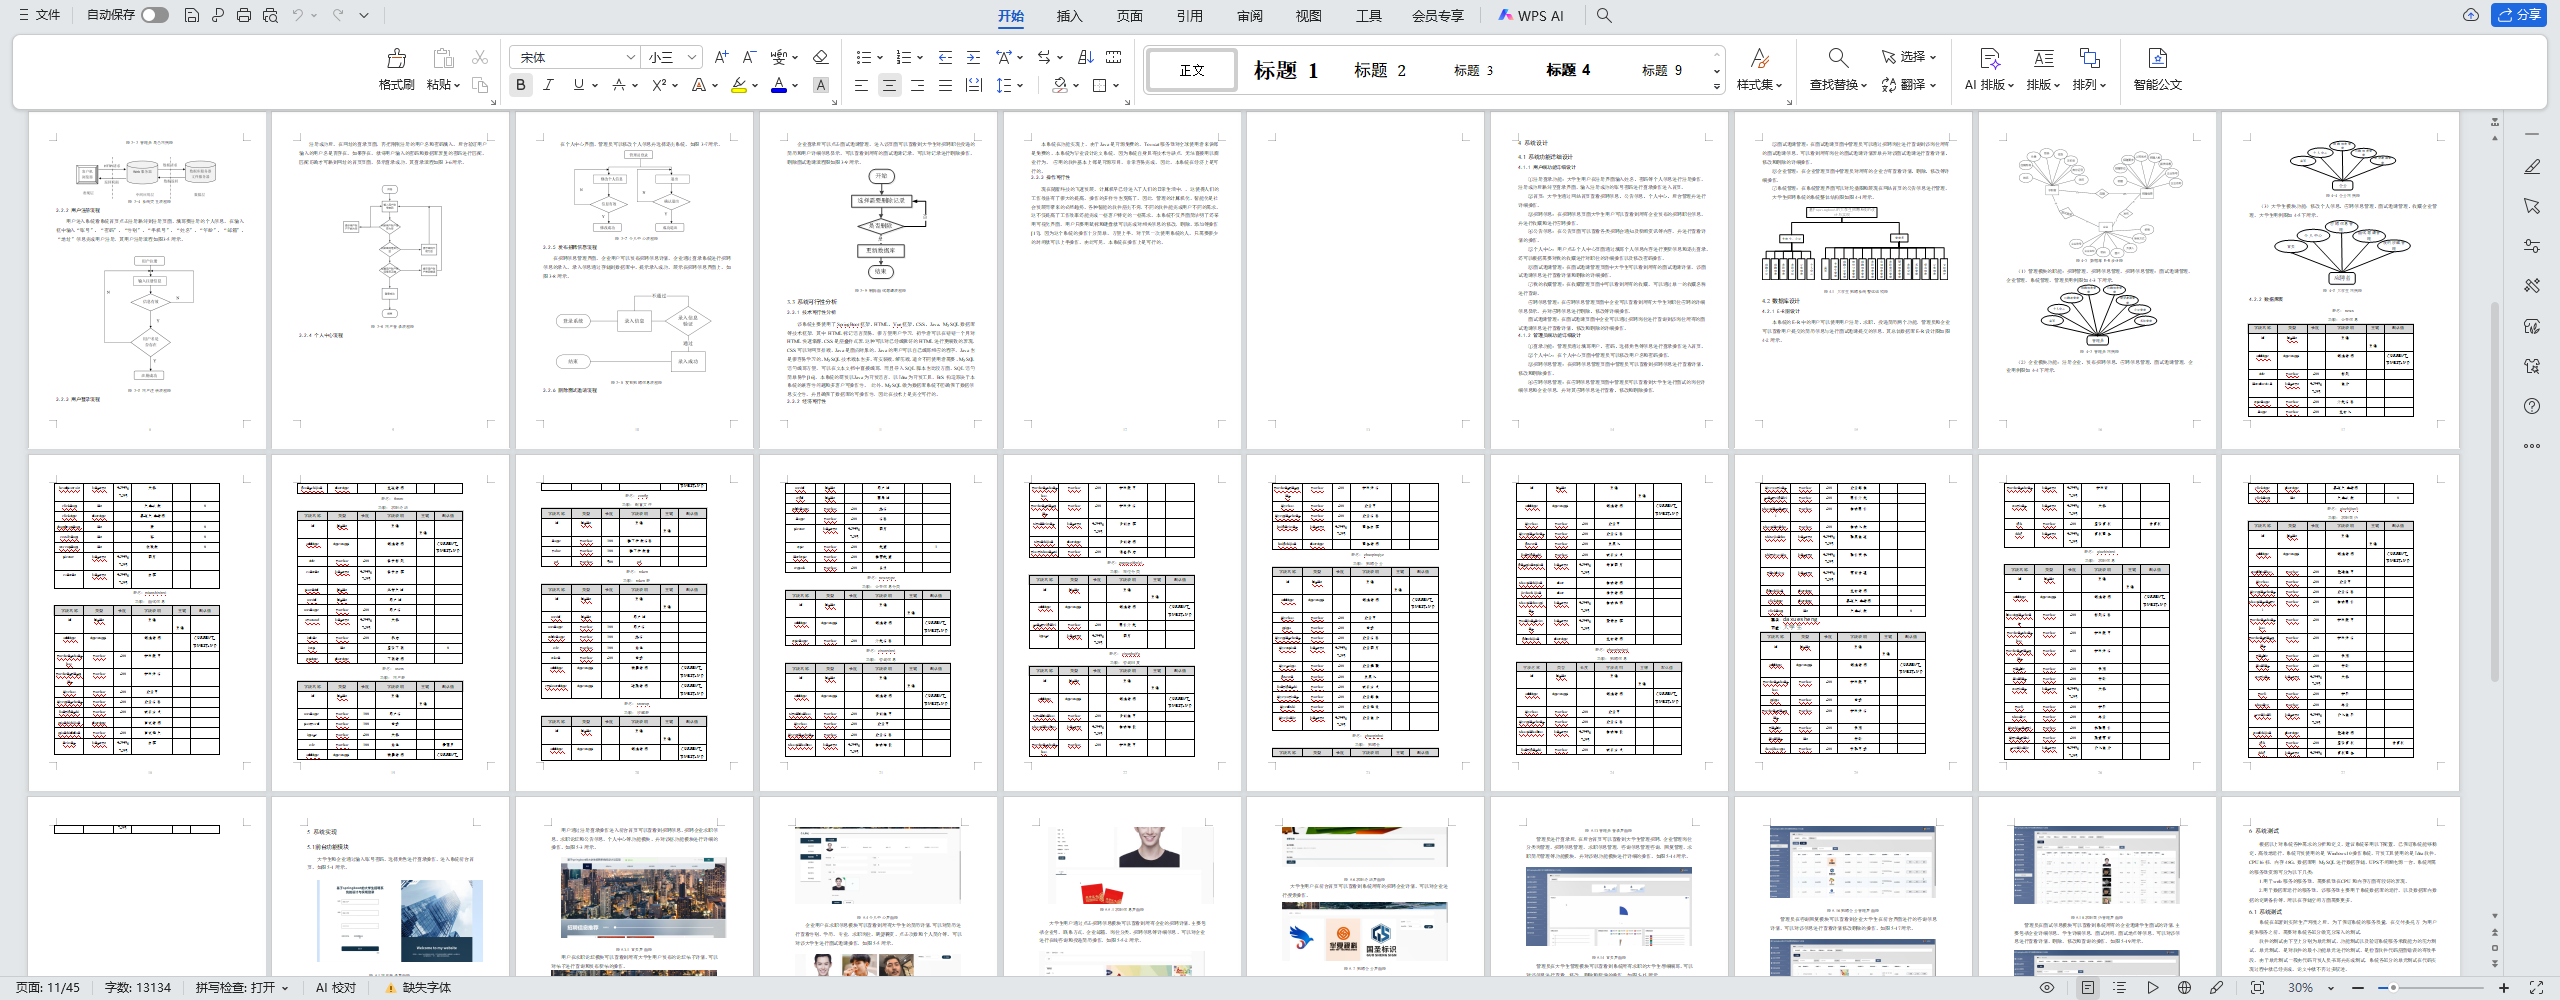Open the 样式集 style set menu
The width and height of the screenshot is (2560, 1000).
[1759, 70]
